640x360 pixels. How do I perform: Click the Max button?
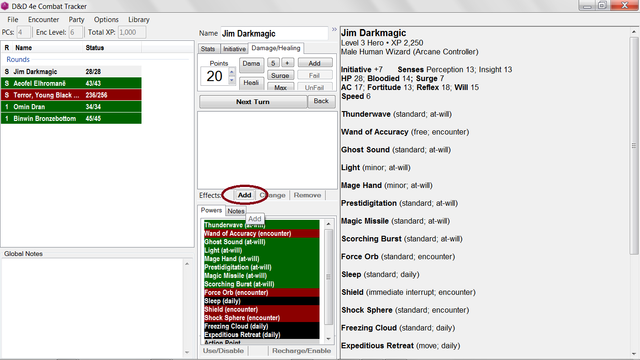(280, 87)
